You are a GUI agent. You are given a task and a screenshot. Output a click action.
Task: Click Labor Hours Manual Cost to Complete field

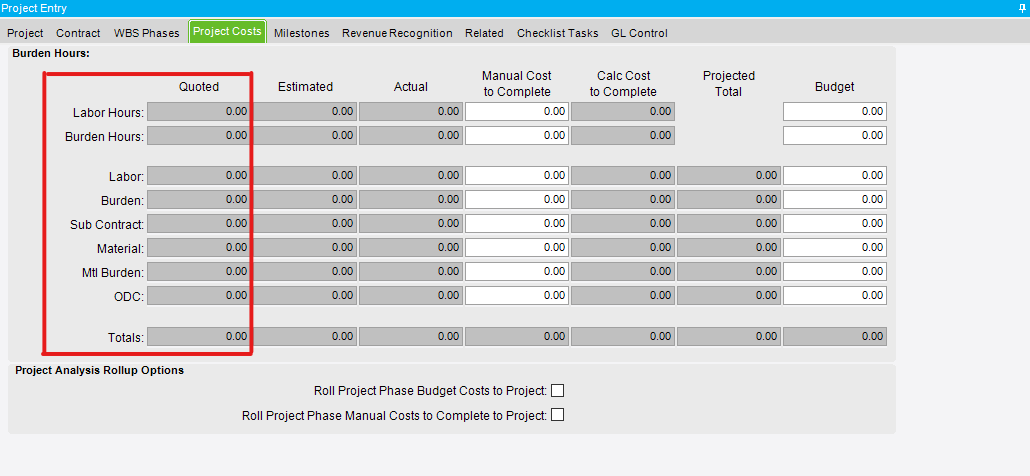point(517,112)
